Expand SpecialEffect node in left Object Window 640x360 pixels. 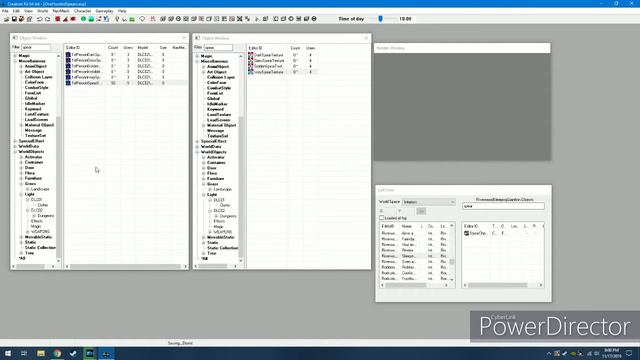click(x=15, y=141)
